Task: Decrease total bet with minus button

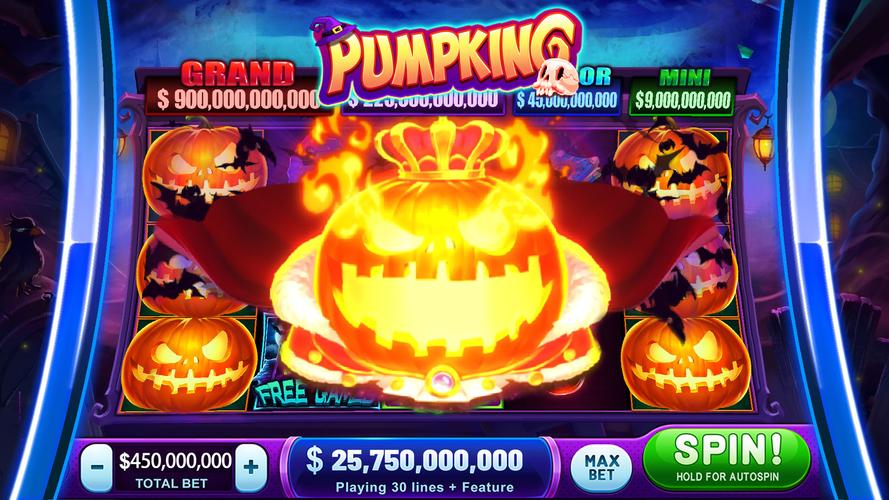Action: click(96, 468)
